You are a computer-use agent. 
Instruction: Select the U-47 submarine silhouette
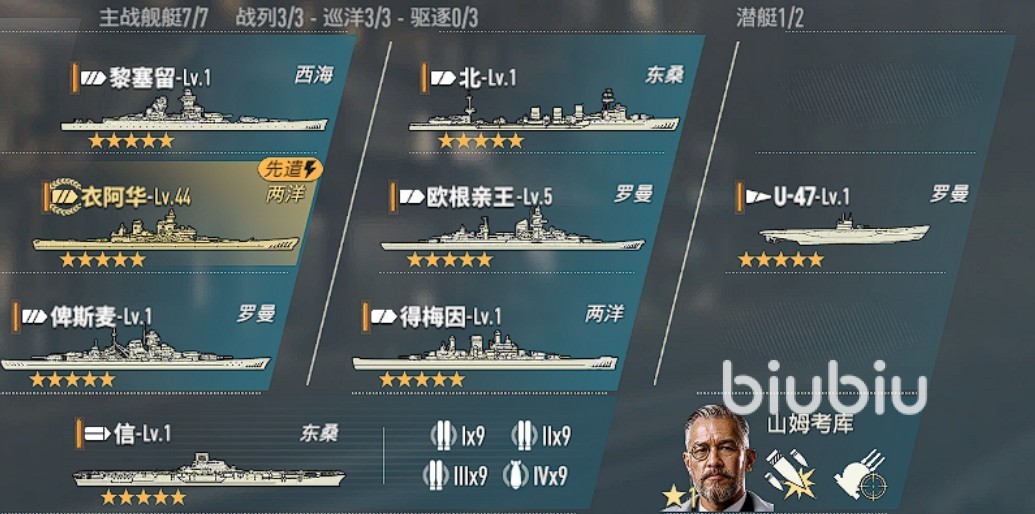coord(844,230)
